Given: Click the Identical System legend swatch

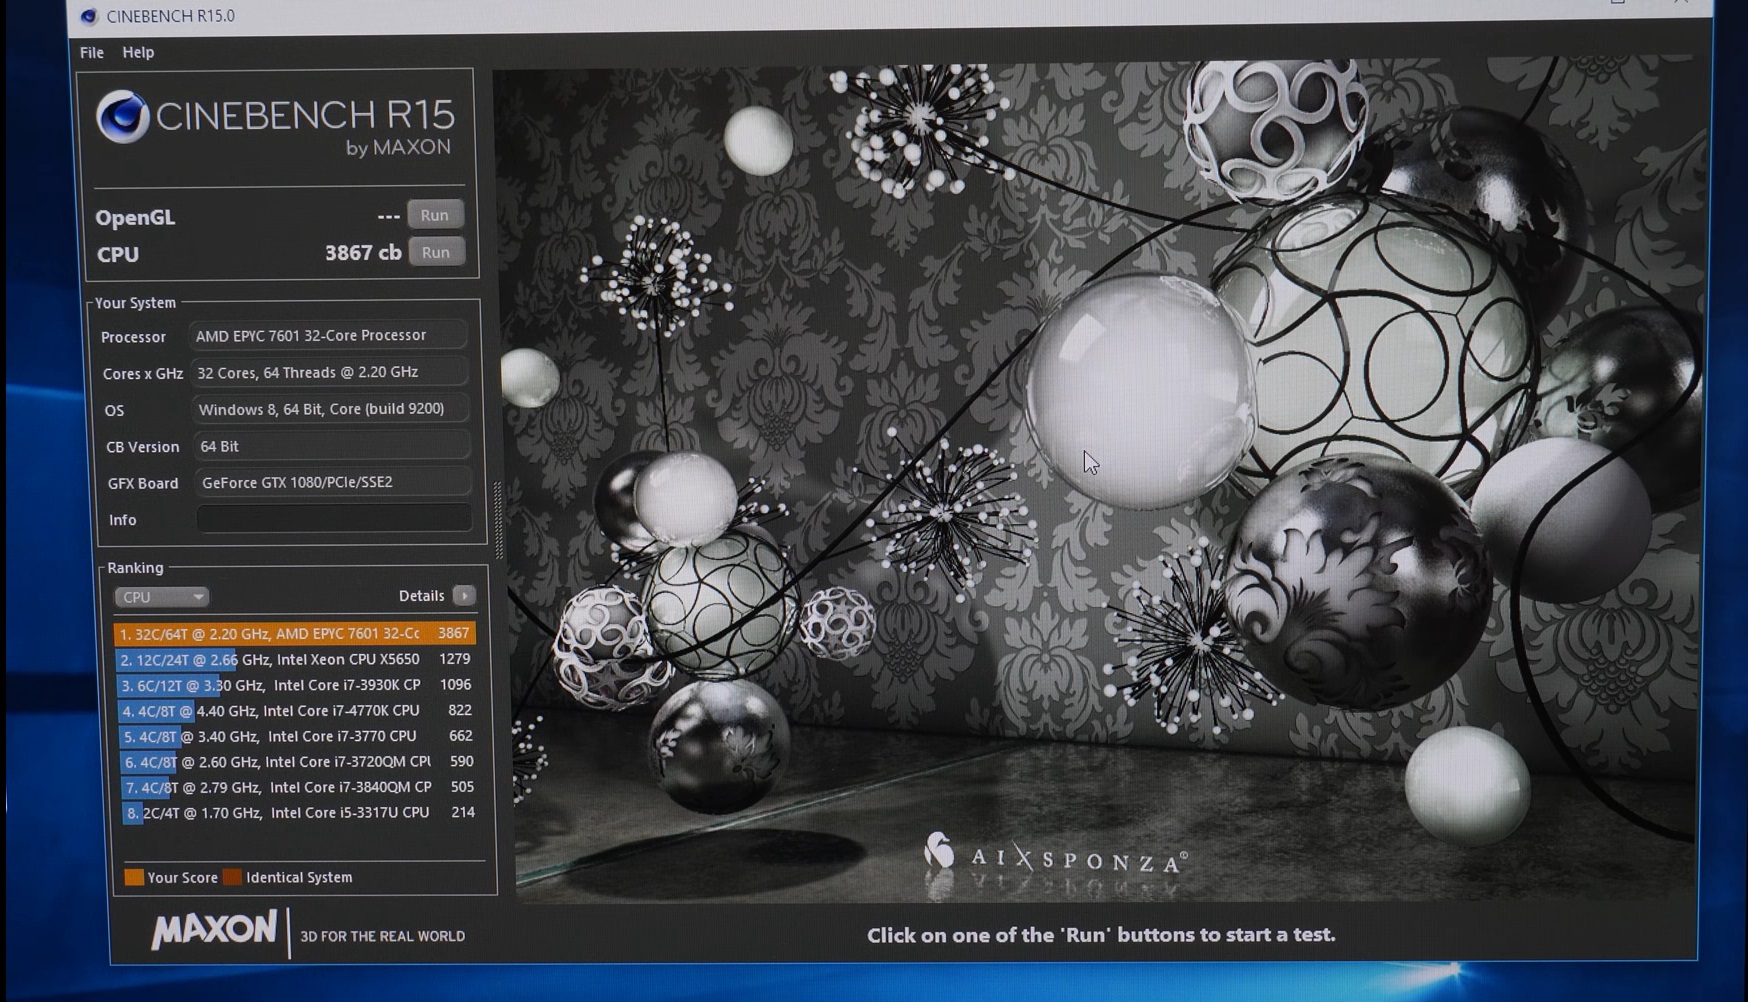Looking at the screenshot, I should tap(232, 877).
